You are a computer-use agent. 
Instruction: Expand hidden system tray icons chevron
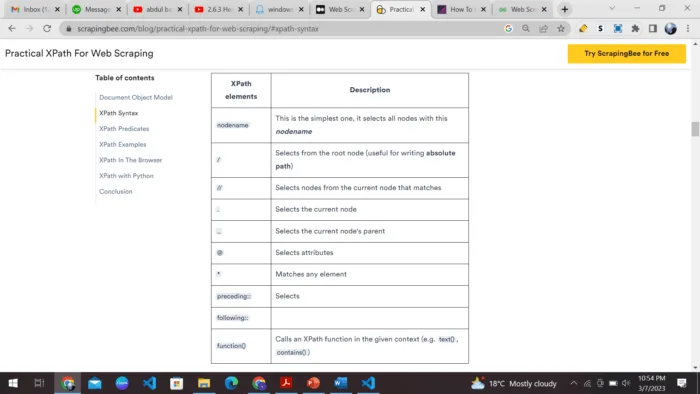(574, 383)
